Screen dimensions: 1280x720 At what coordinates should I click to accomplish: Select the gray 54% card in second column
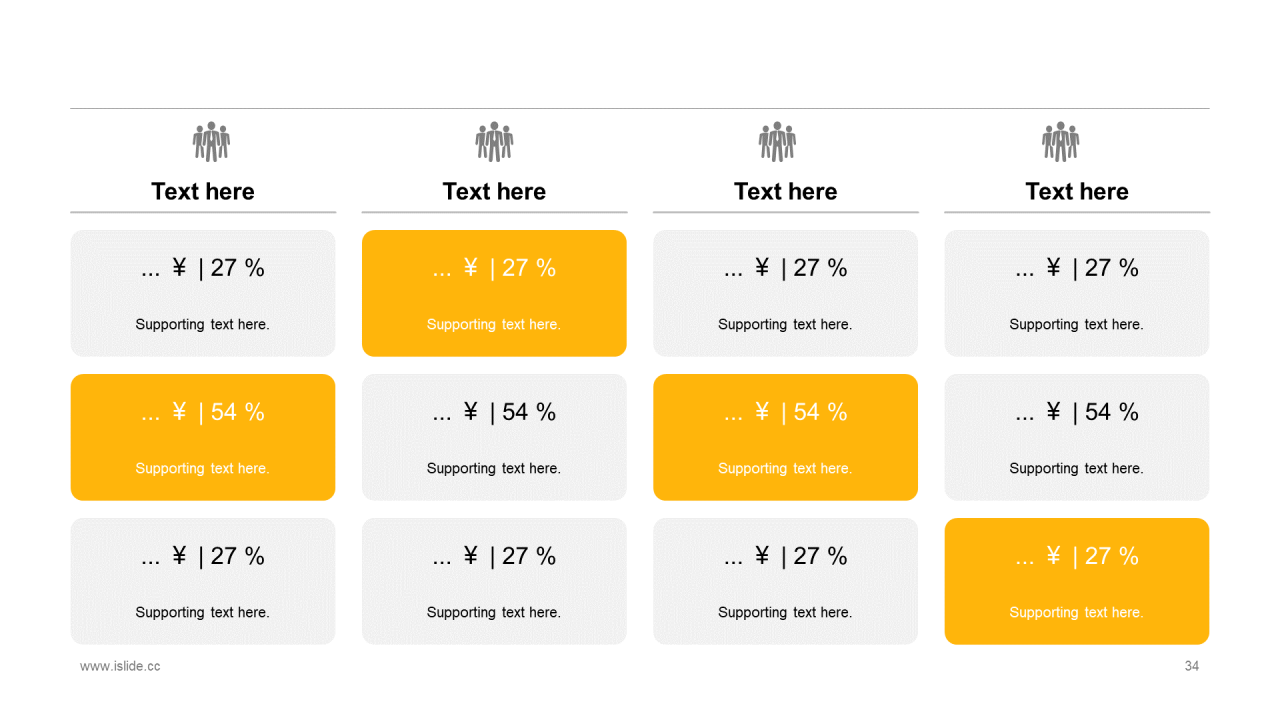[494, 437]
